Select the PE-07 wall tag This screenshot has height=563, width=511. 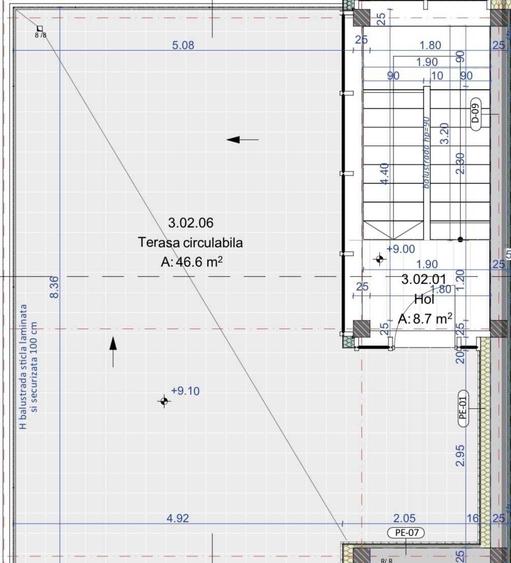coord(406,532)
